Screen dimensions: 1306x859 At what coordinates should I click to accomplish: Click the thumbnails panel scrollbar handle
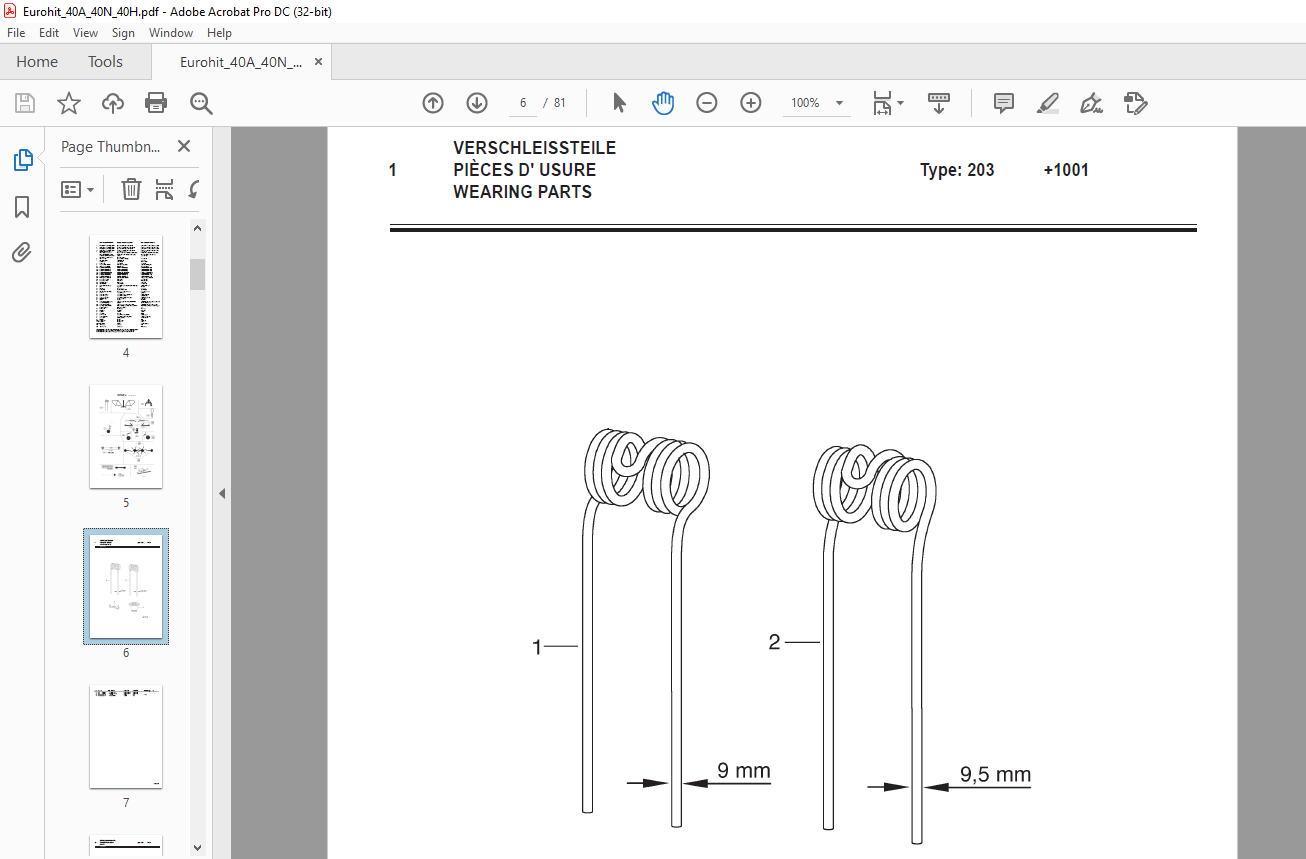[197, 274]
